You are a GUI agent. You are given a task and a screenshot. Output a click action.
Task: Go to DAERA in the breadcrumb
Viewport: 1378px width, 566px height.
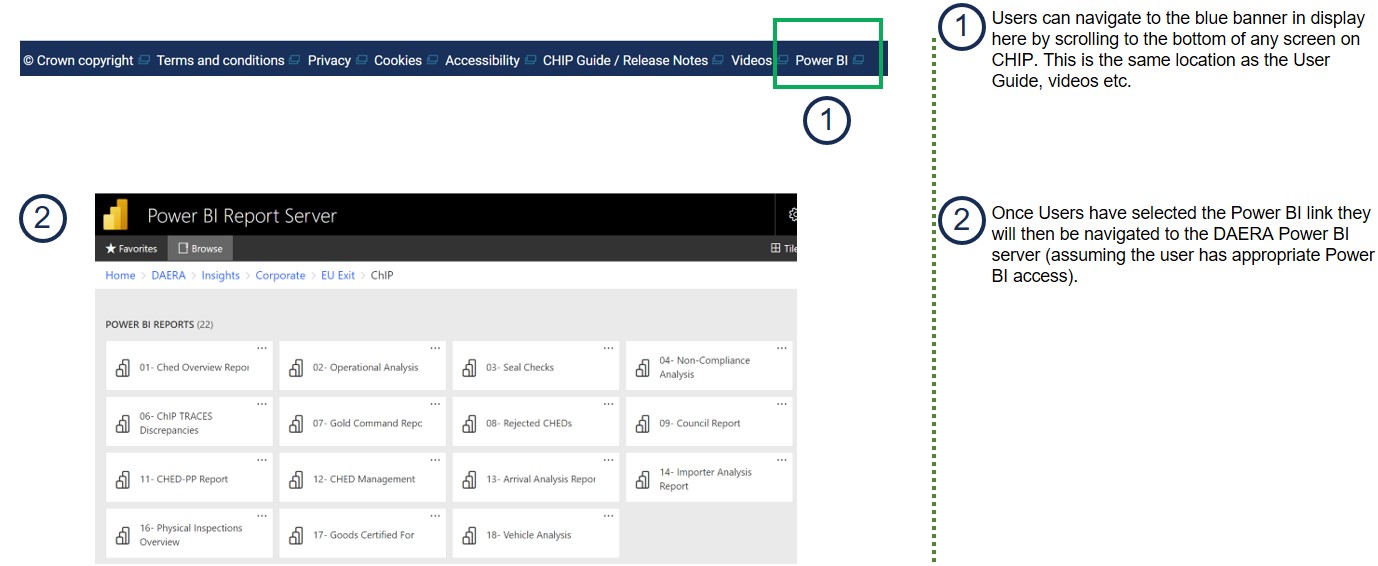tap(168, 276)
